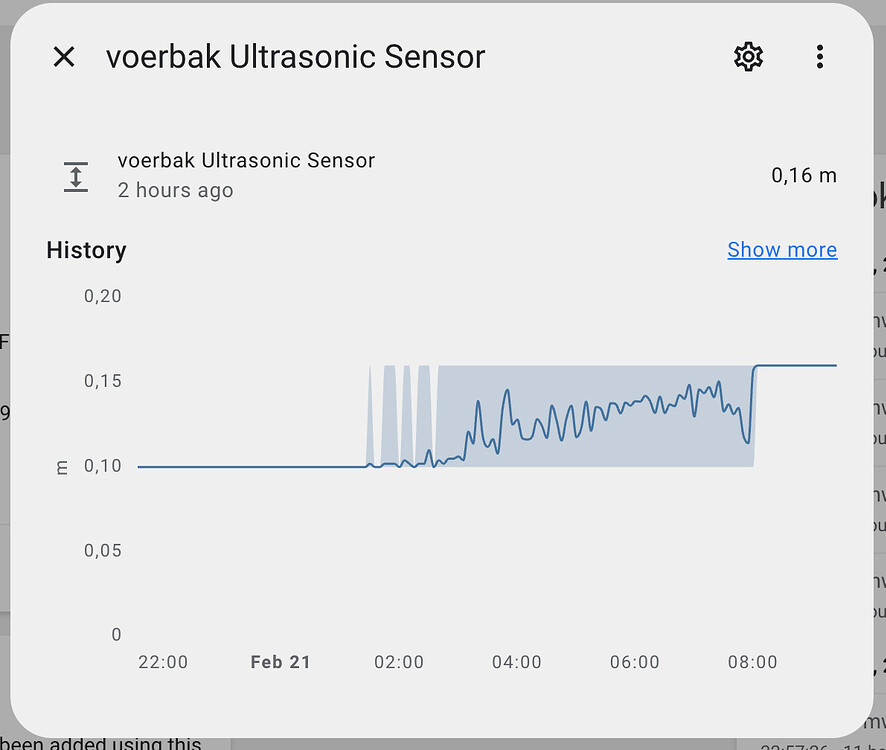Click the sensor name in the state row
The image size is (886, 750).
click(x=246, y=160)
